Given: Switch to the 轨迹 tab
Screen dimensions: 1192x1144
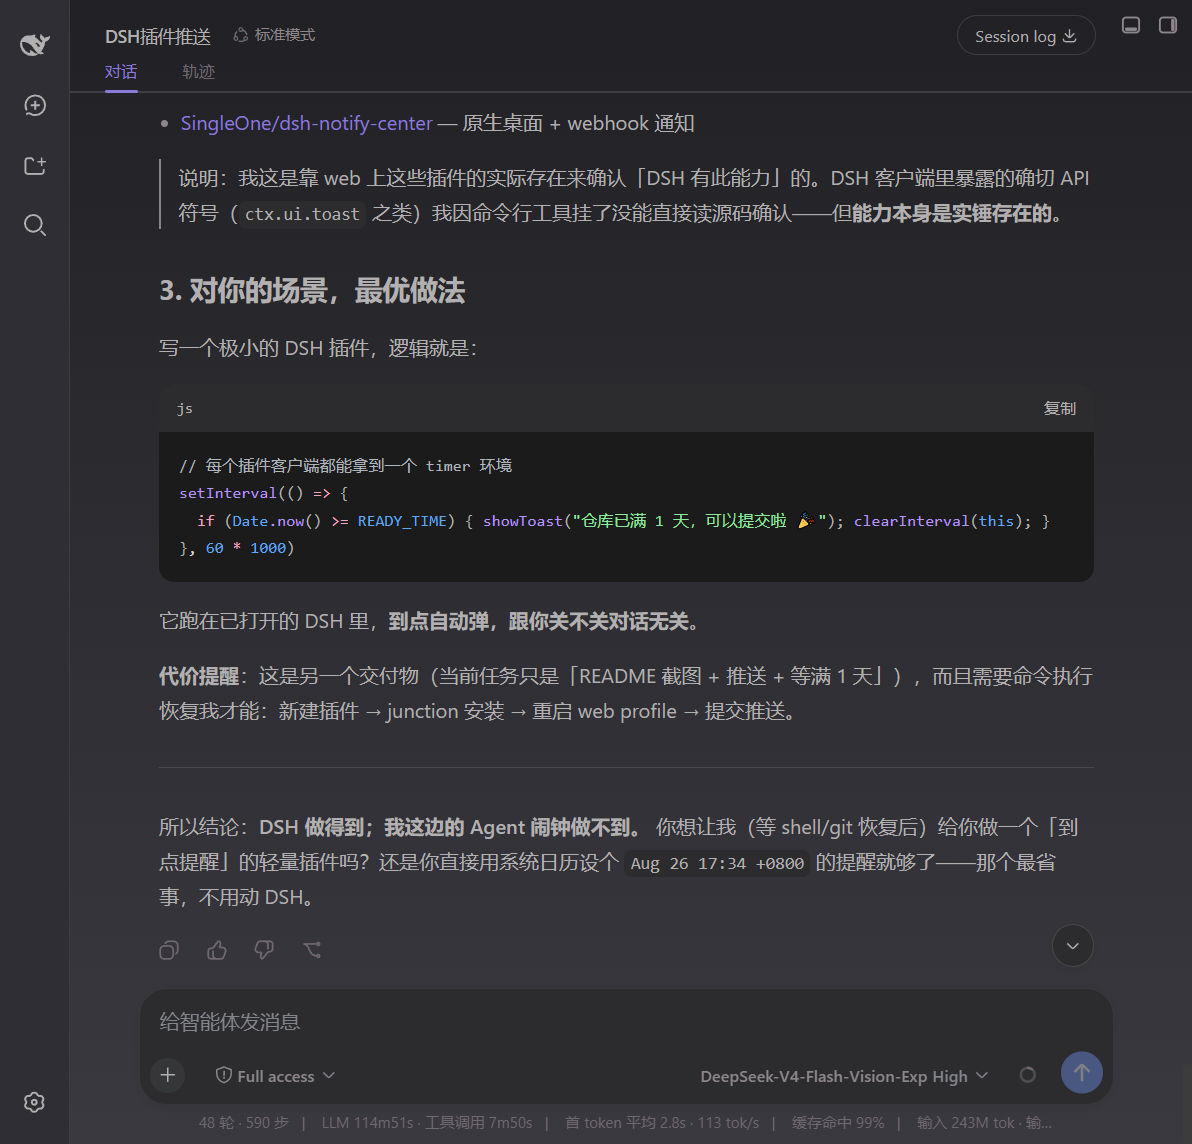Looking at the screenshot, I should (x=198, y=71).
